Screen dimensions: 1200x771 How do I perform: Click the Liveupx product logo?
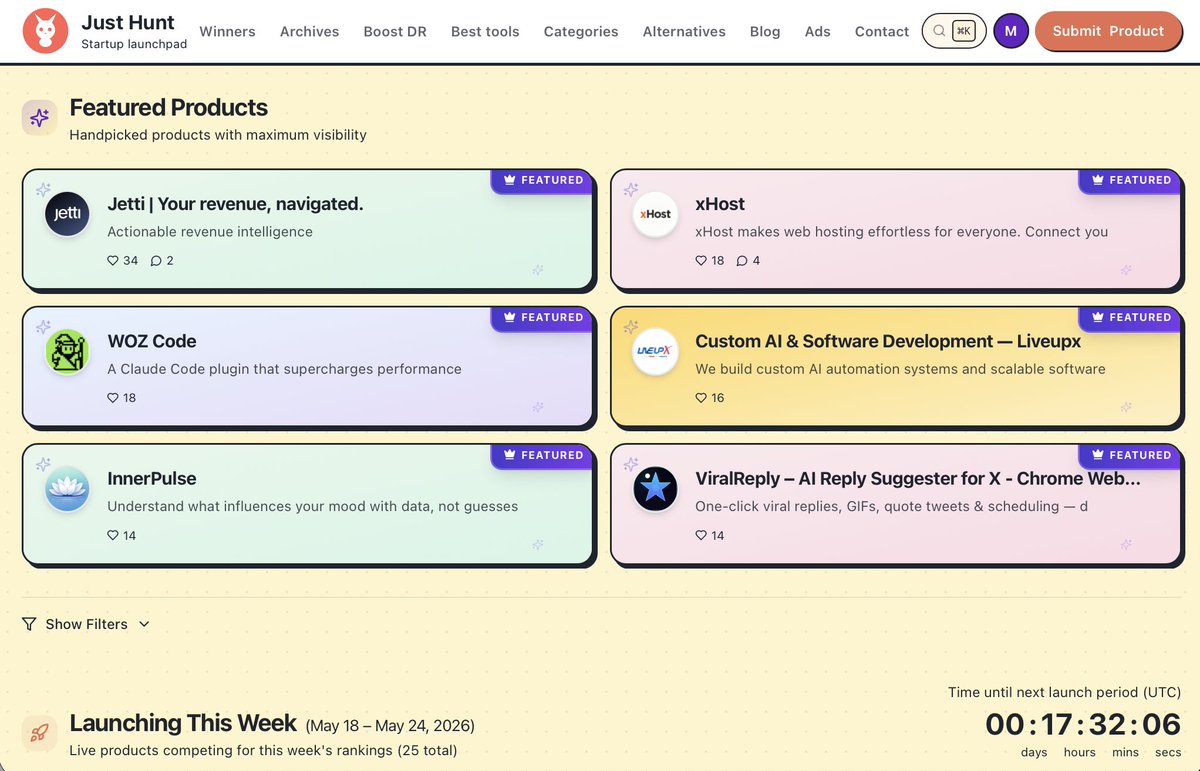[x=655, y=351]
